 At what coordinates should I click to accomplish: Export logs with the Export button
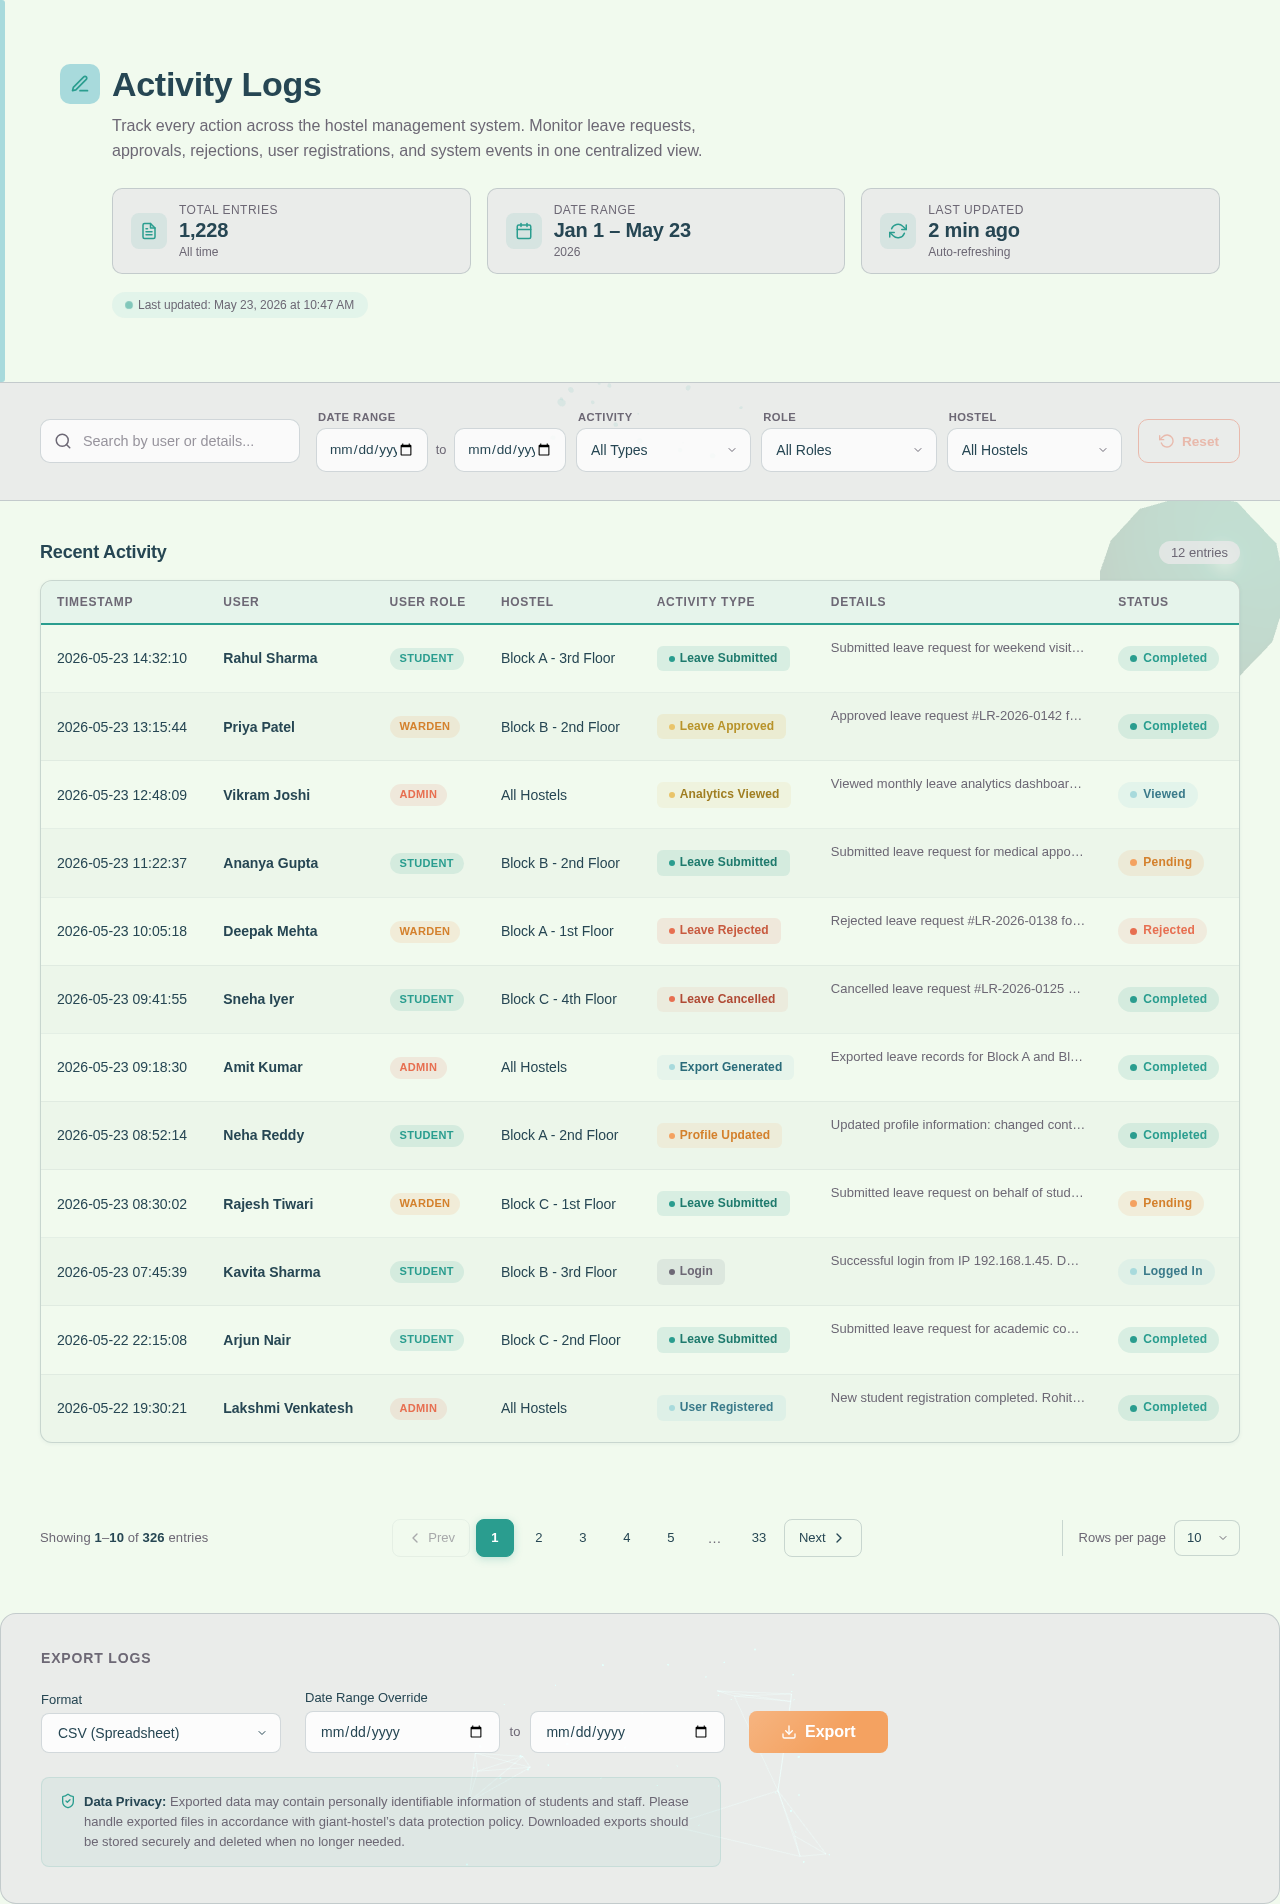click(818, 1732)
